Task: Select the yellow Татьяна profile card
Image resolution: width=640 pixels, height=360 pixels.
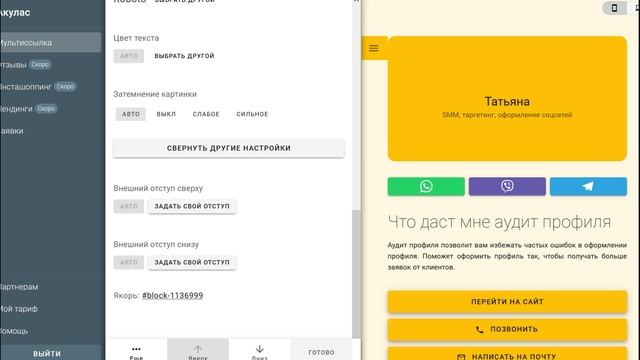Action: click(x=507, y=98)
